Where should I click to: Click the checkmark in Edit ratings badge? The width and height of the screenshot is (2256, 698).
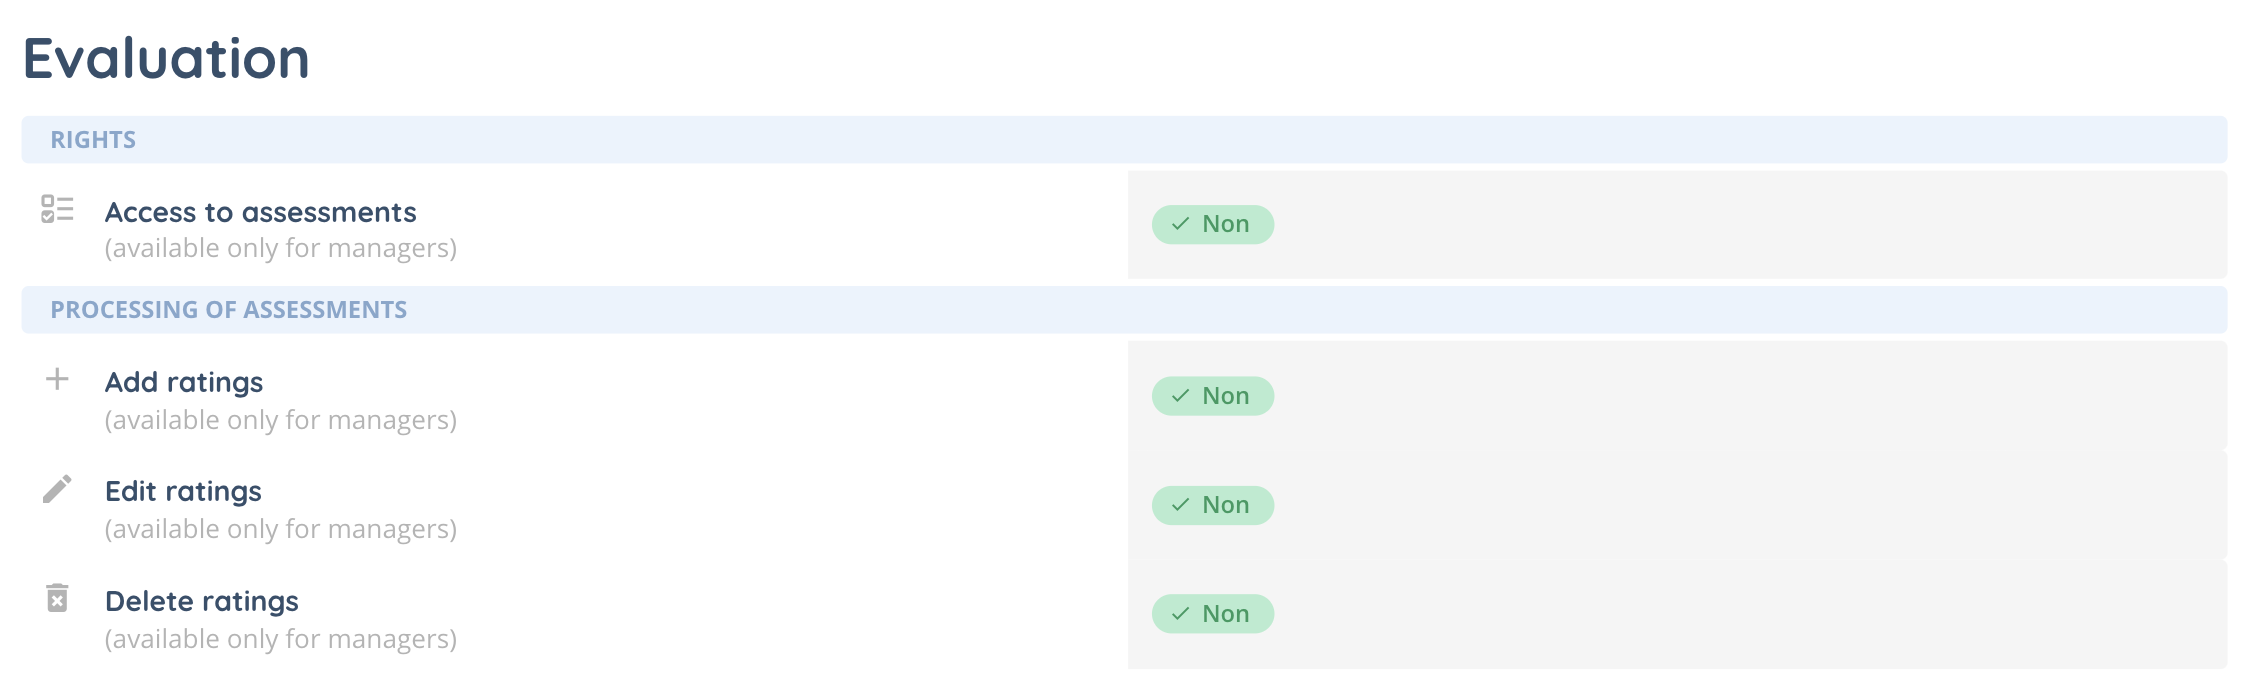point(1181,505)
